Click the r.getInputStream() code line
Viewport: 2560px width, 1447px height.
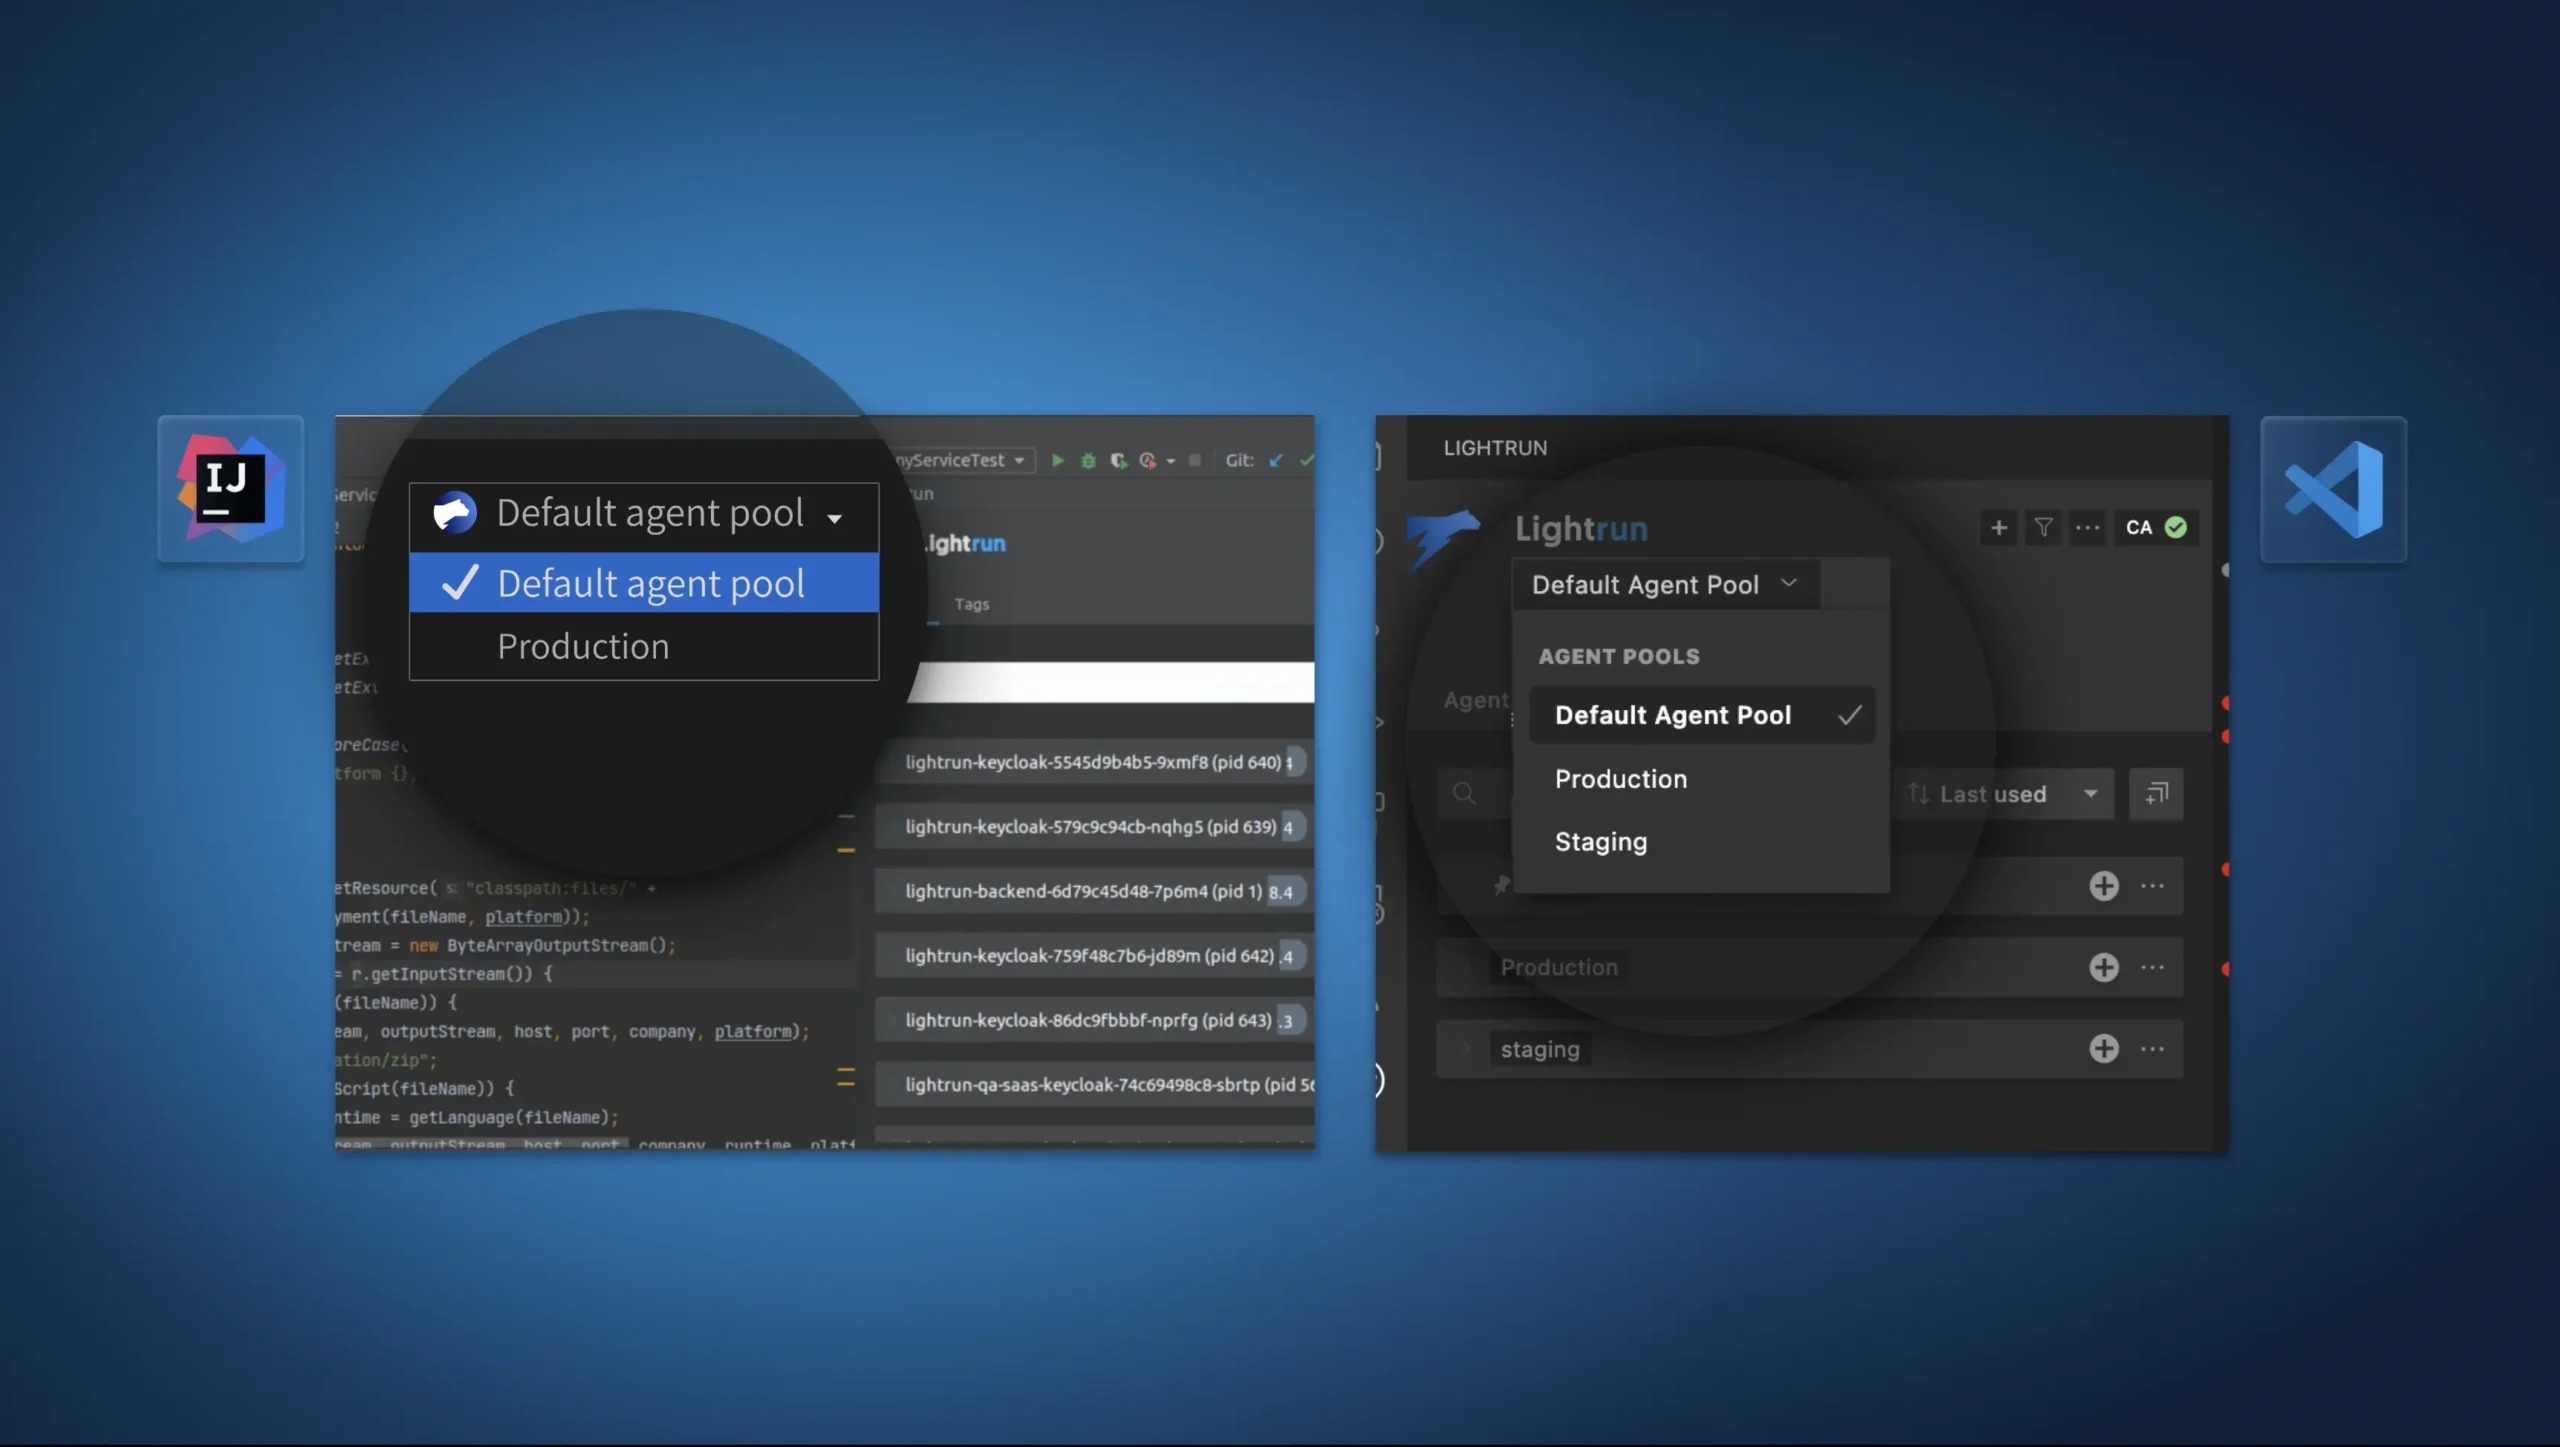point(444,974)
